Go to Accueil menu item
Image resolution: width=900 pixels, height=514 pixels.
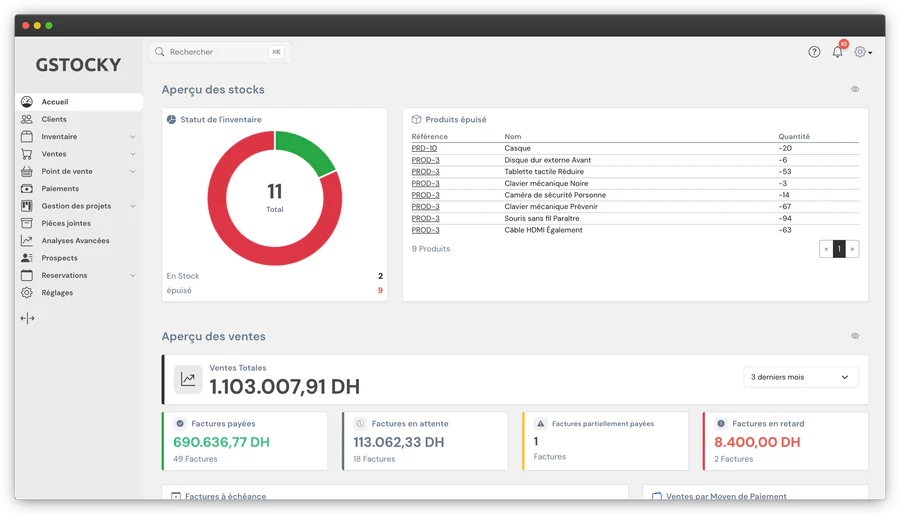pos(79,102)
